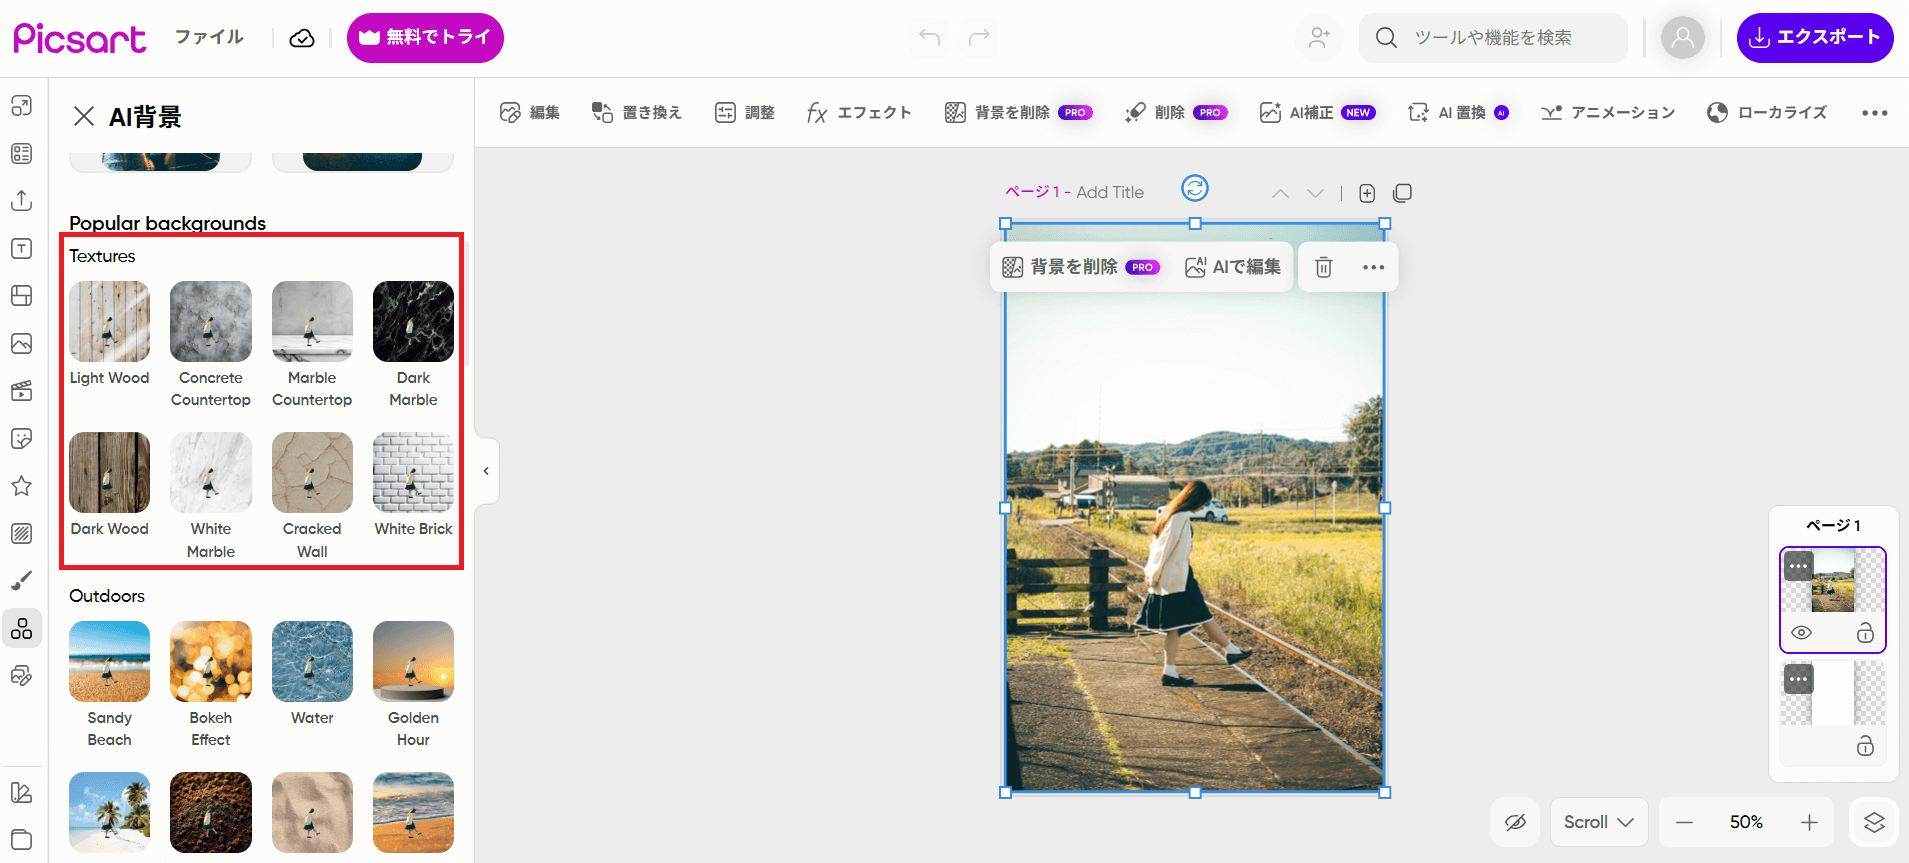Click the undo arrow icon
Screen dimensions: 1909x863
929,38
